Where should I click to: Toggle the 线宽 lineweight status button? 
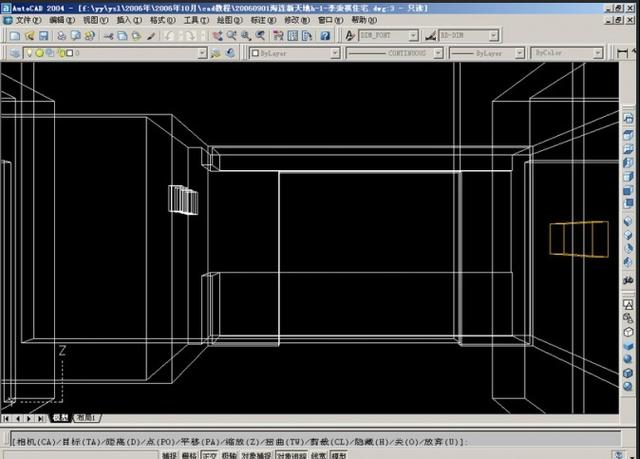point(318,455)
